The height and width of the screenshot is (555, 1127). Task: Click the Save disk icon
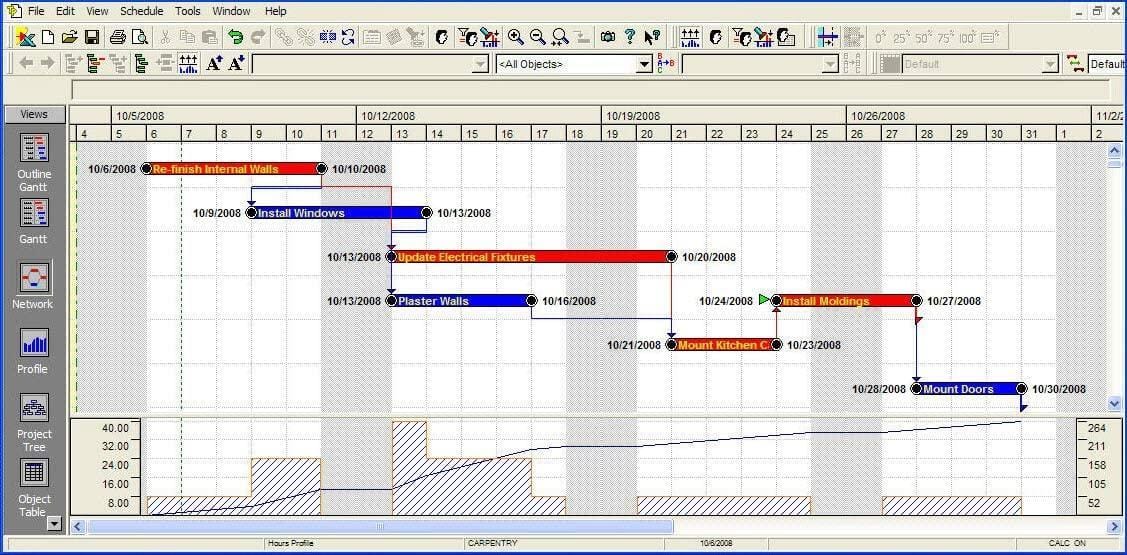91,37
